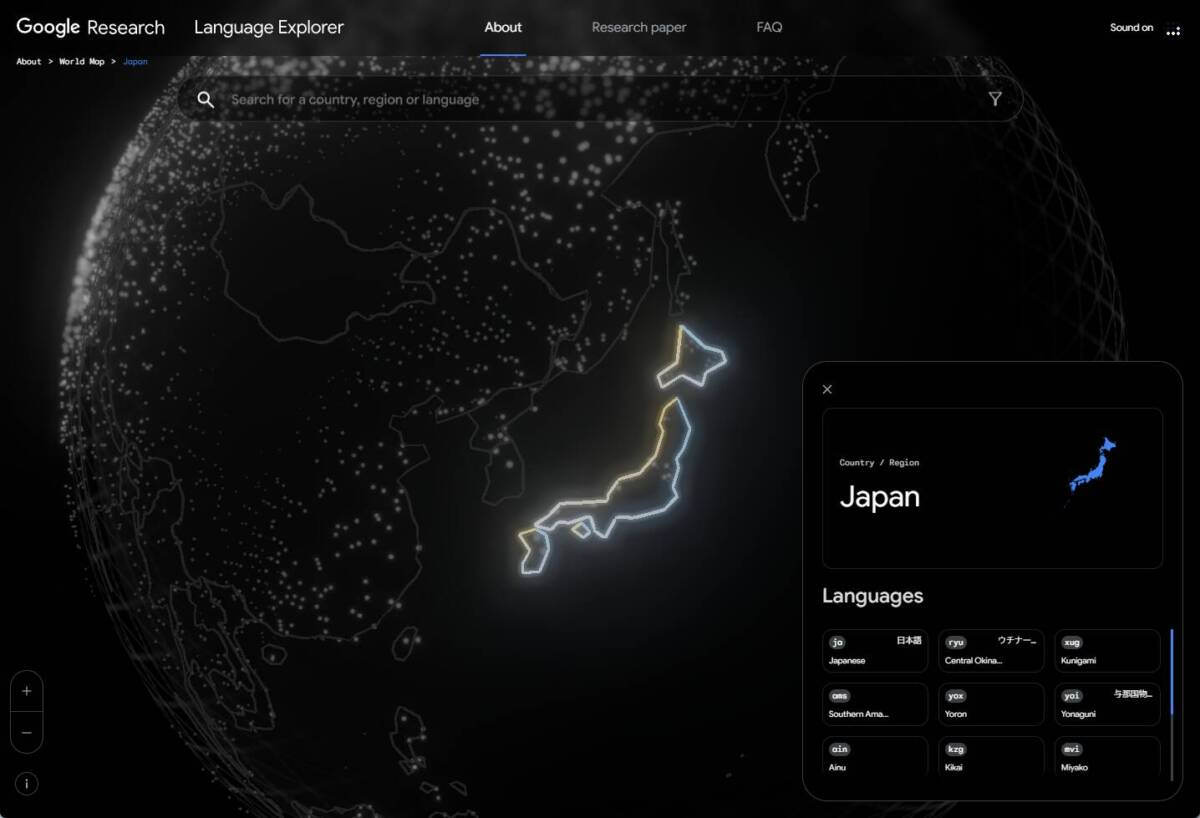Switch to the Research paper tab
The height and width of the screenshot is (818, 1200).
639,27
